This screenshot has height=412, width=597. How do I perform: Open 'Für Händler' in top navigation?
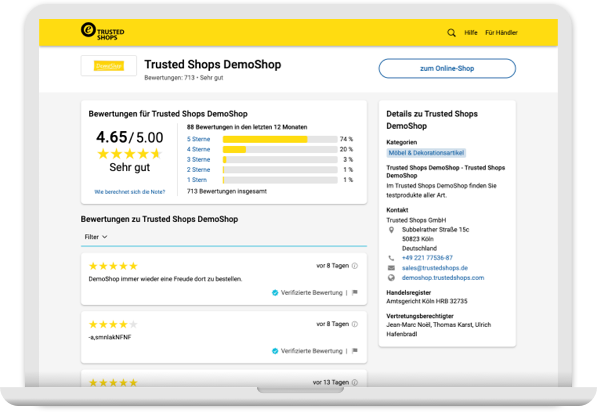[x=501, y=33]
